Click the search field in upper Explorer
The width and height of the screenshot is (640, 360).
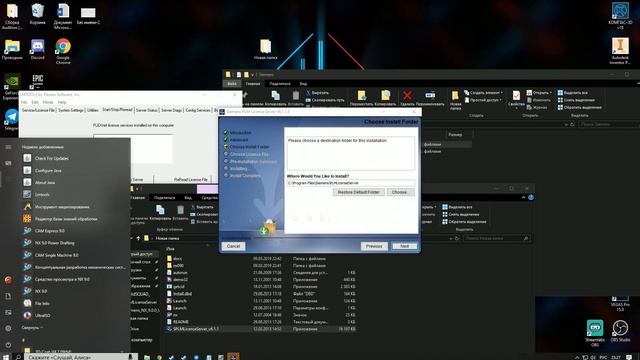point(608,124)
